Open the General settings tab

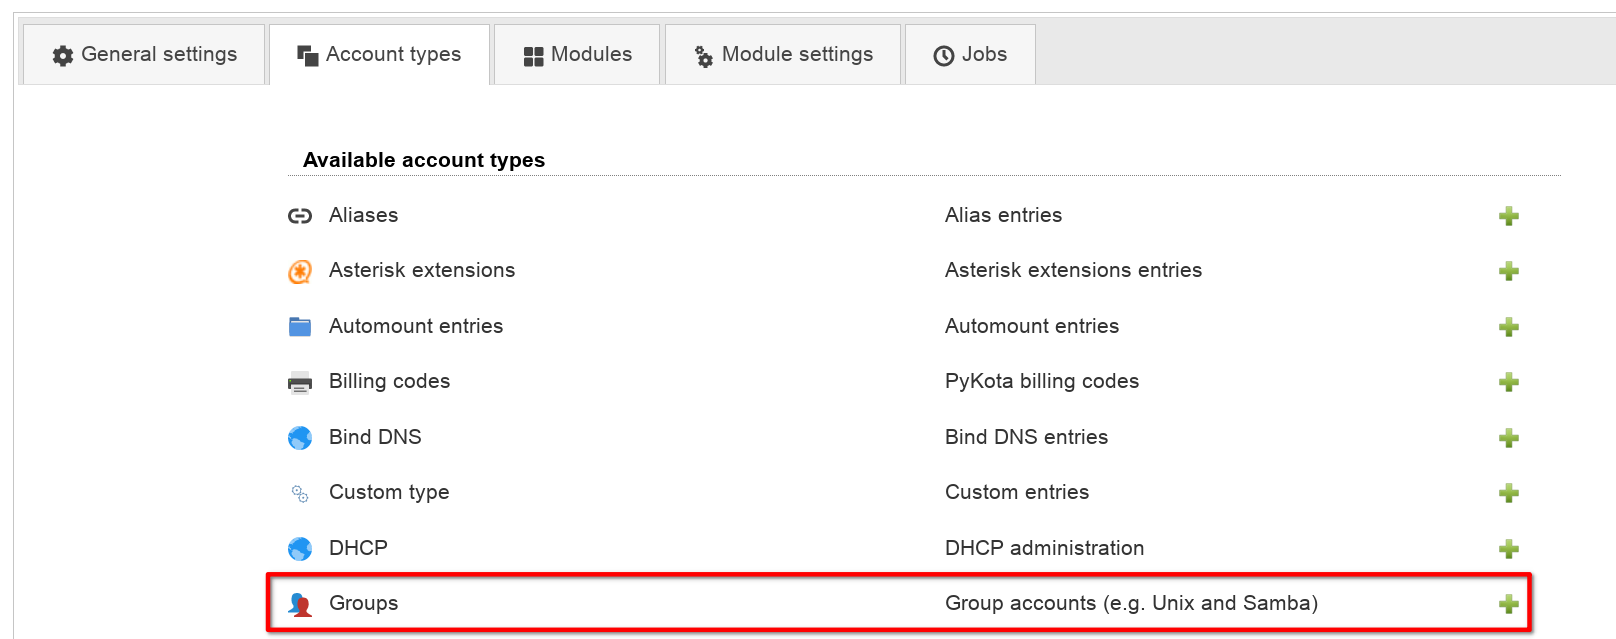pyautogui.click(x=144, y=55)
